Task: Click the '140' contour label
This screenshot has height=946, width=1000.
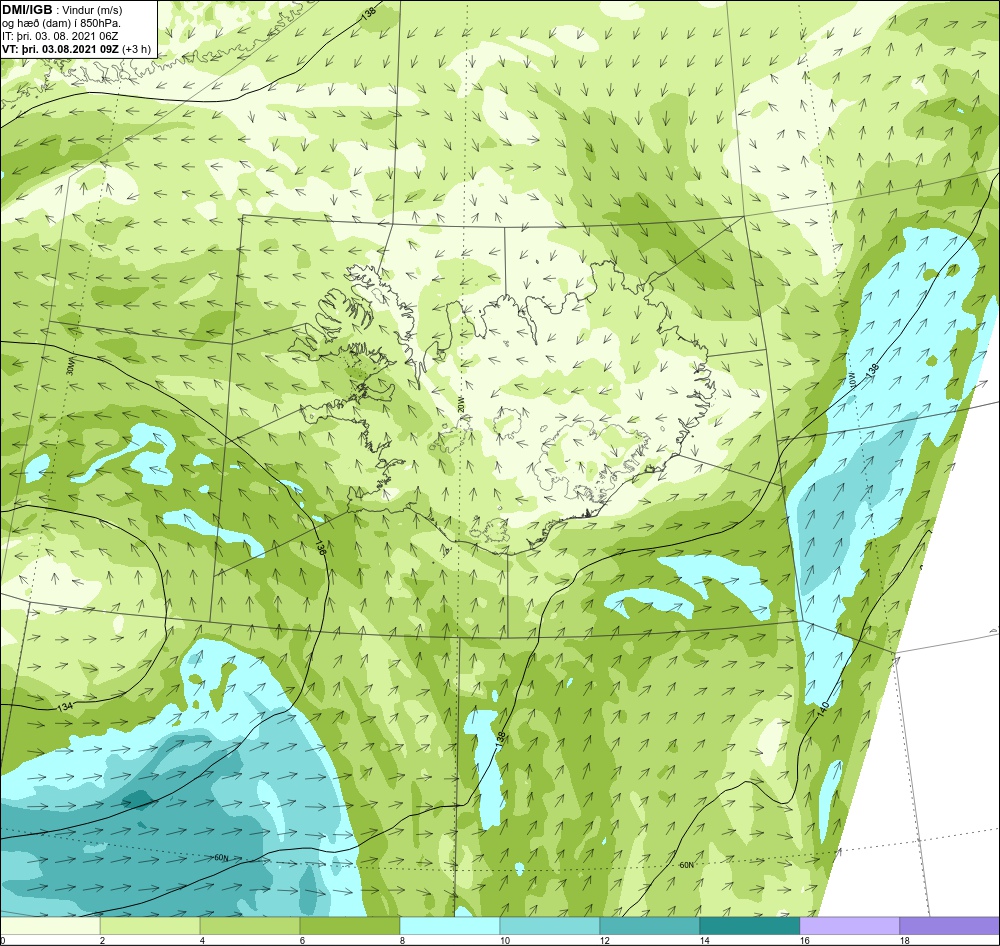Action: tap(823, 709)
